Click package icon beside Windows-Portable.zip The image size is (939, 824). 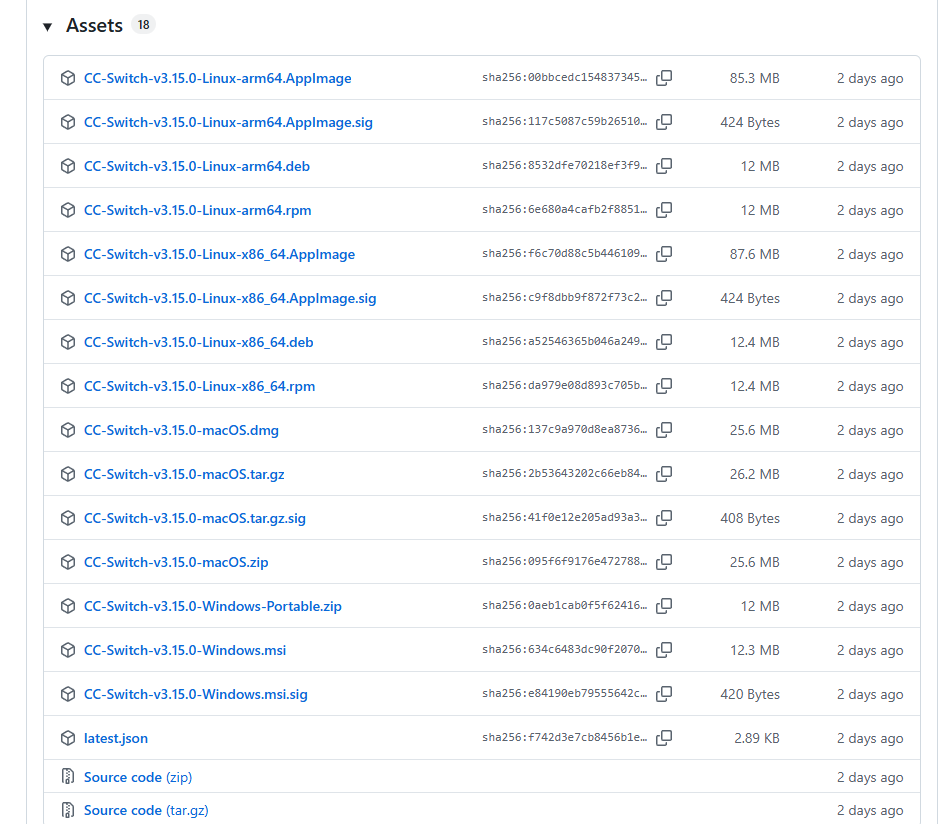(68, 607)
